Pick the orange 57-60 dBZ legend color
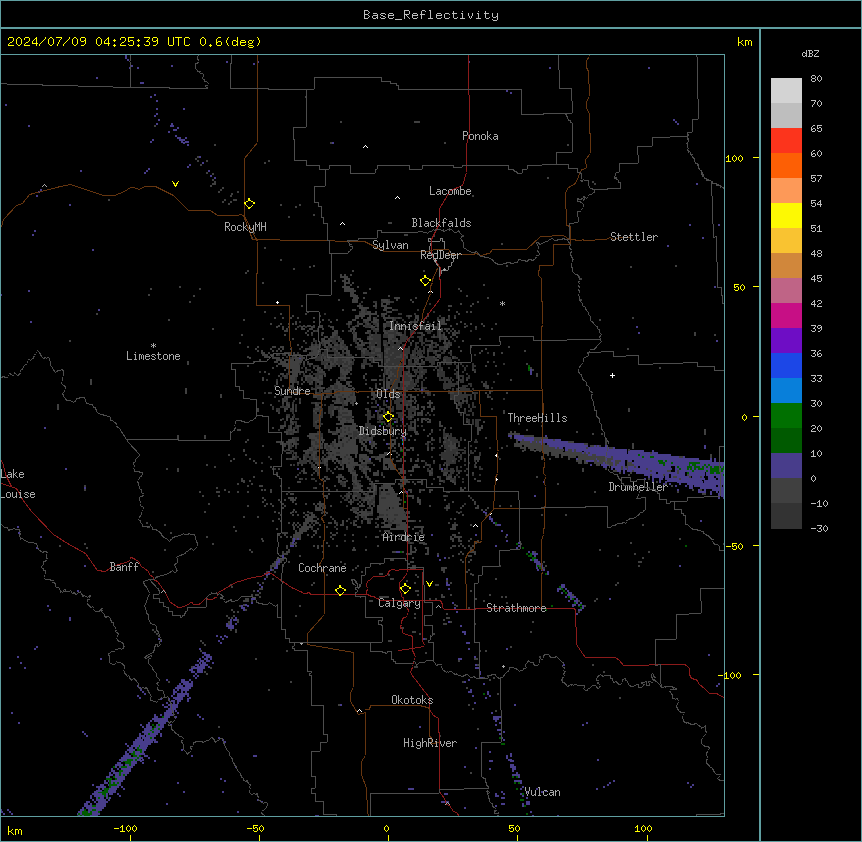The height and width of the screenshot is (842, 862). (786, 165)
